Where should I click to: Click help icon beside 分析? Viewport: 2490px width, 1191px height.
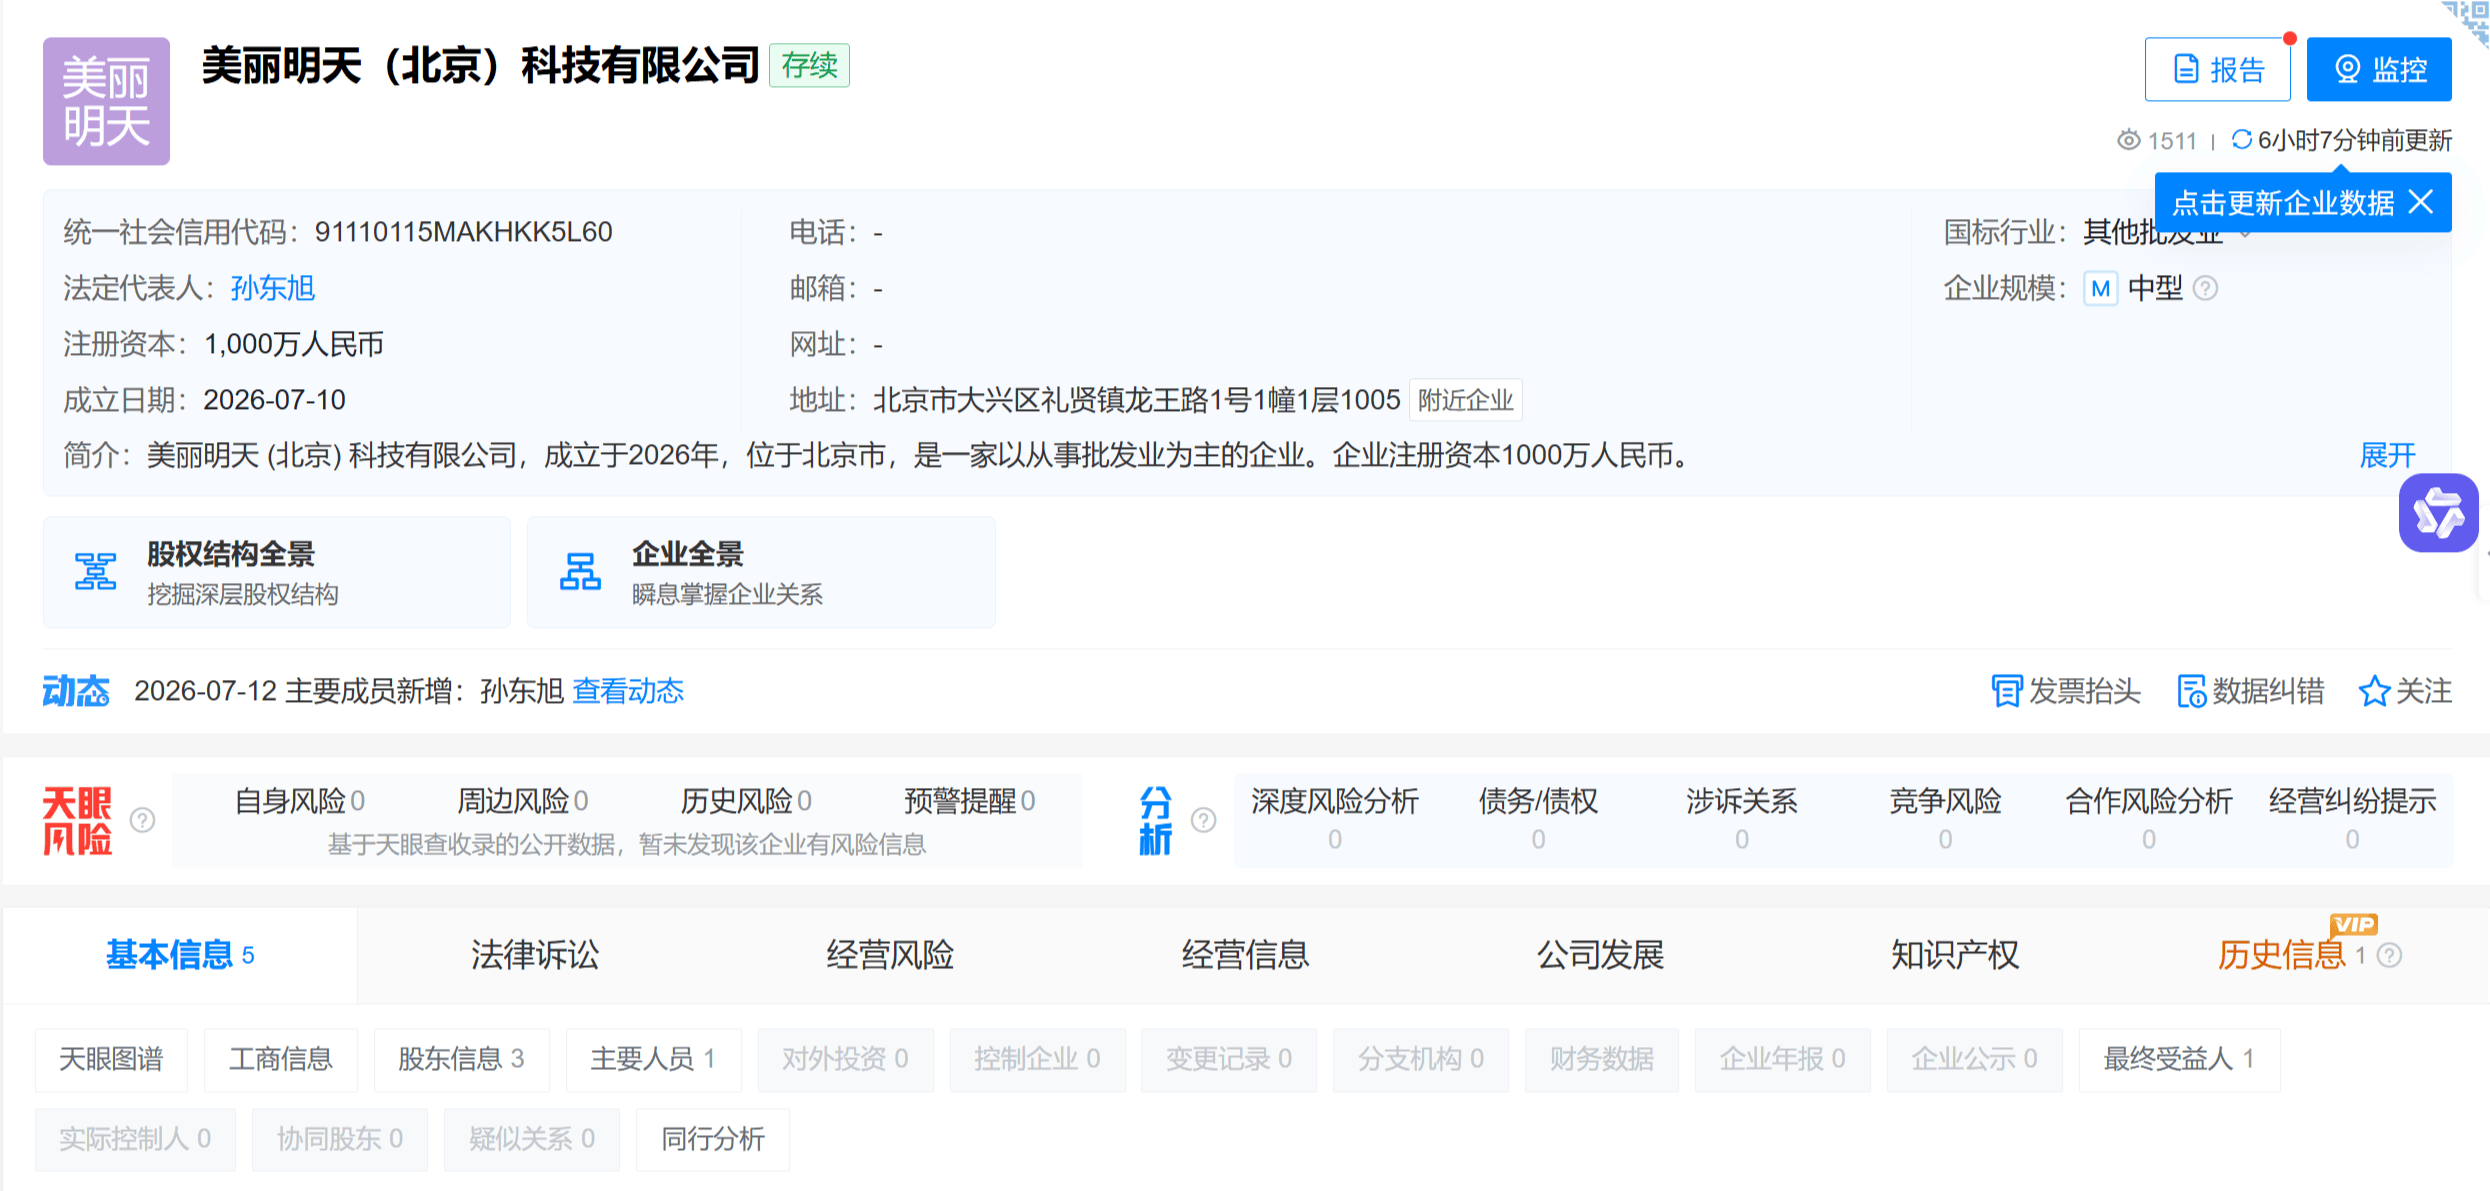coord(1204,820)
